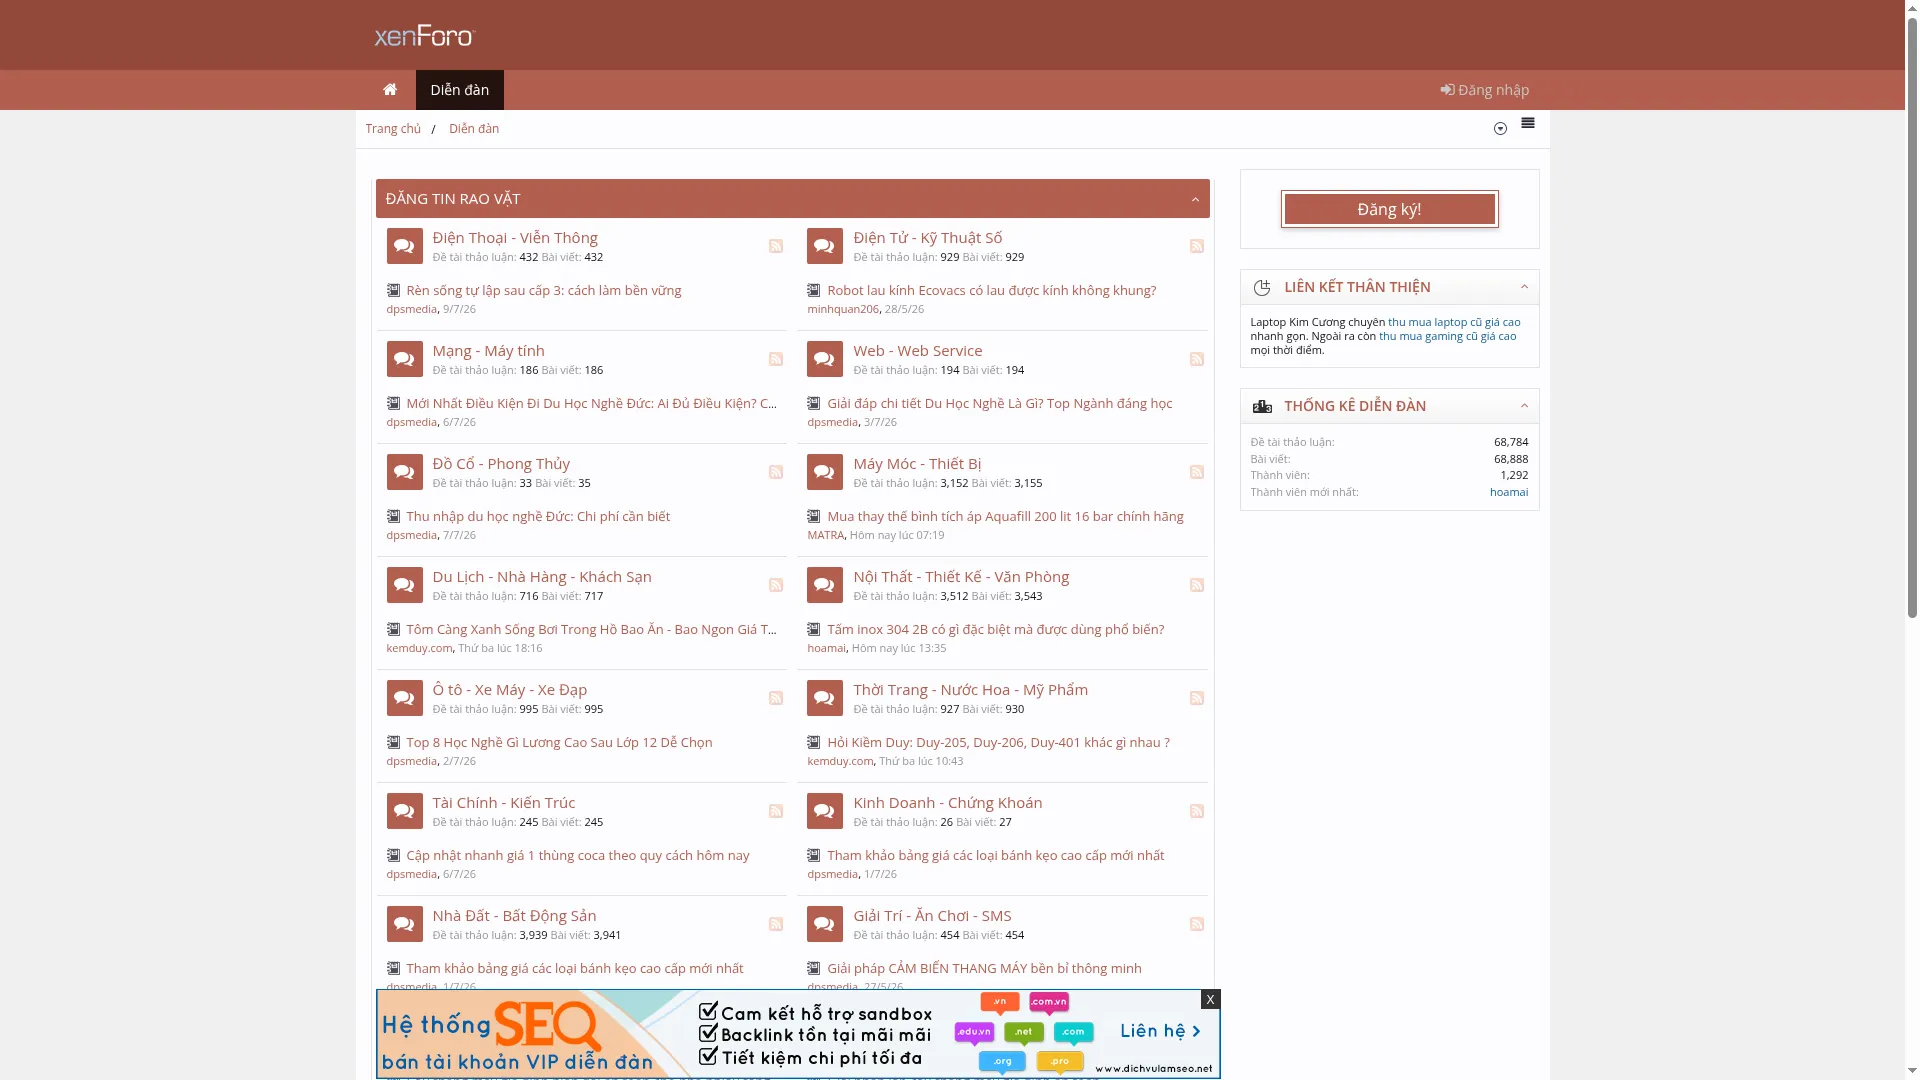Open RSS feed for Nhà Đất - Bất Động Sản

click(x=776, y=924)
